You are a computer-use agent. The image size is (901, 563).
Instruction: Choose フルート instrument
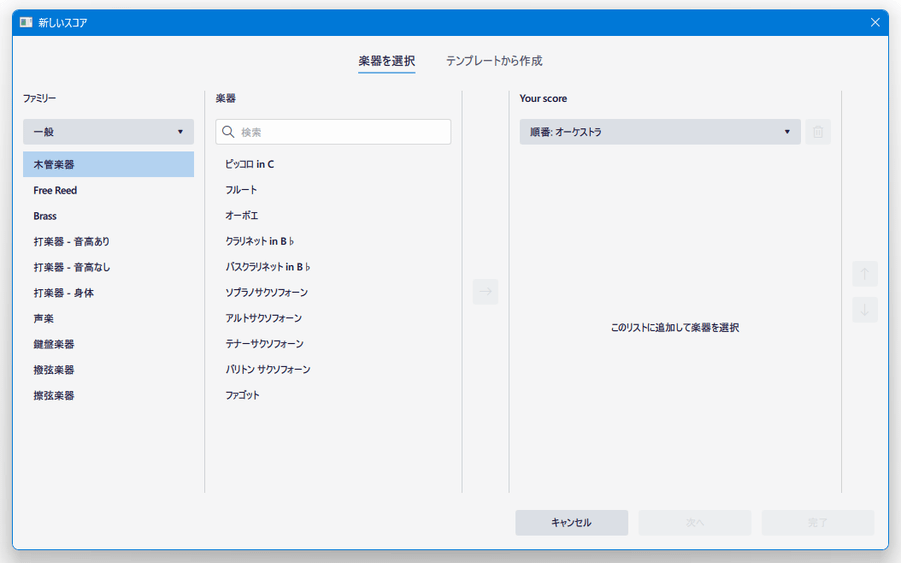(x=333, y=190)
